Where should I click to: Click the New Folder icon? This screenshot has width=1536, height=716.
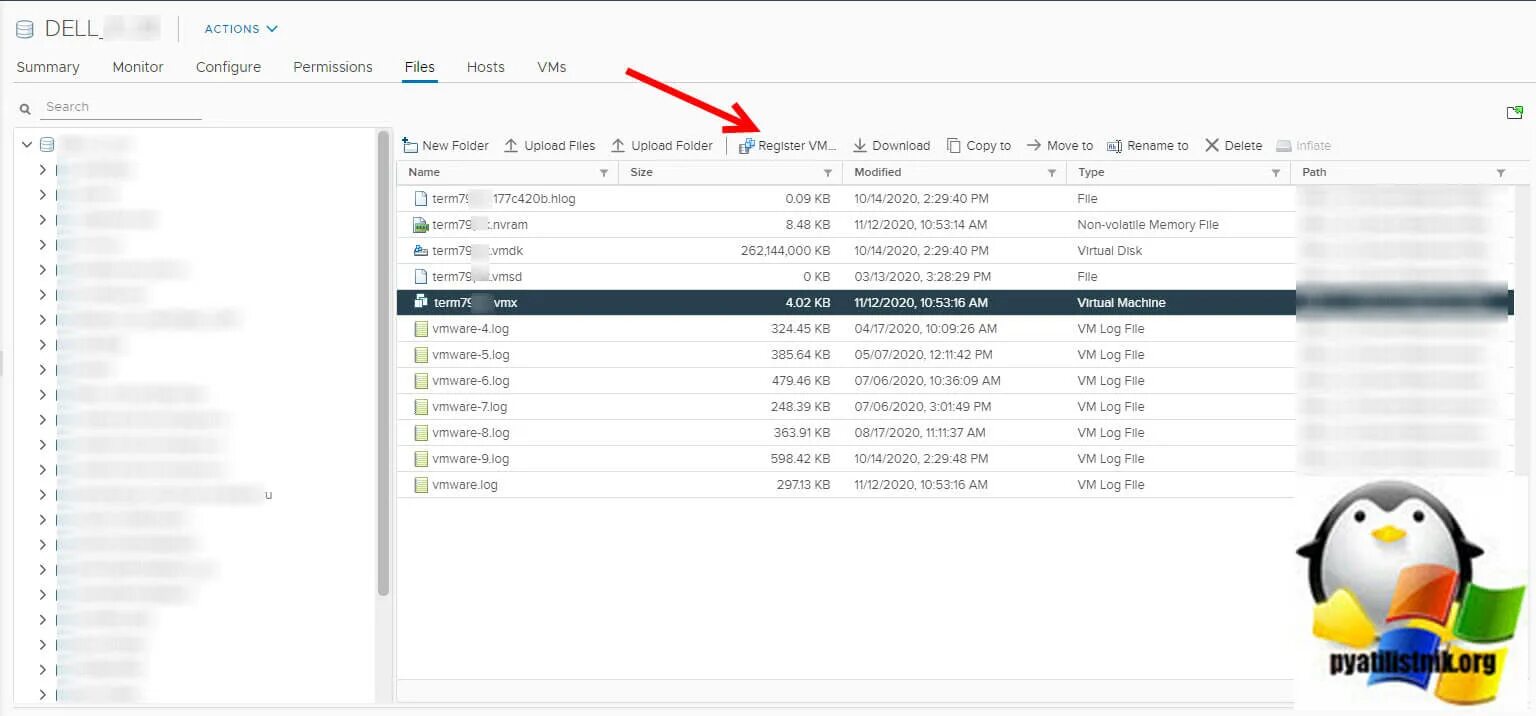[x=409, y=145]
